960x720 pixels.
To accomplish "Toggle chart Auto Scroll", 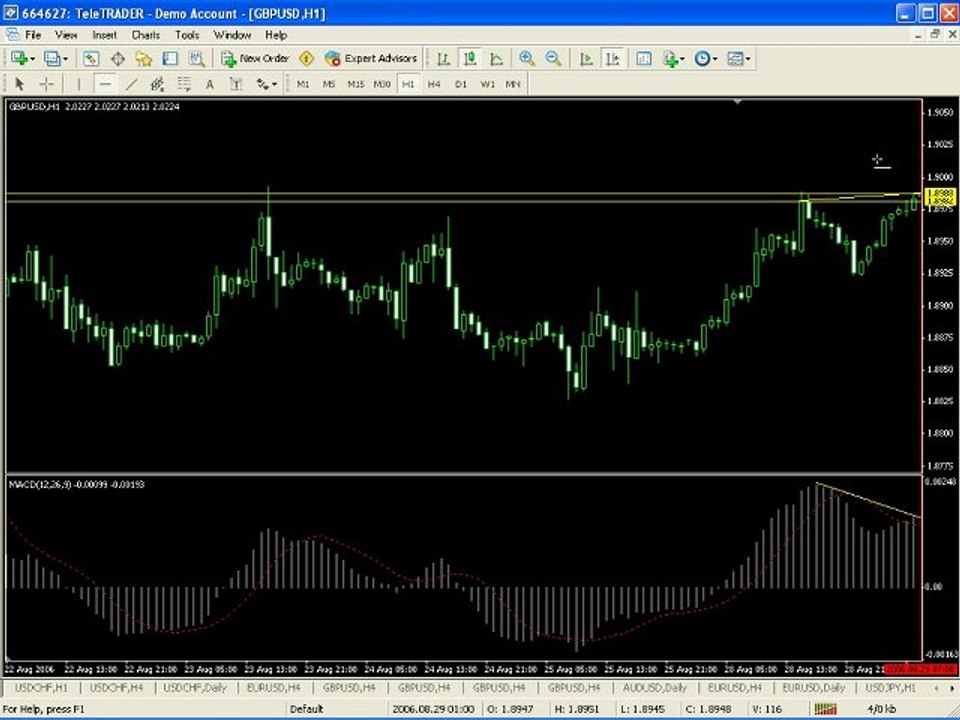I will 586,59.
